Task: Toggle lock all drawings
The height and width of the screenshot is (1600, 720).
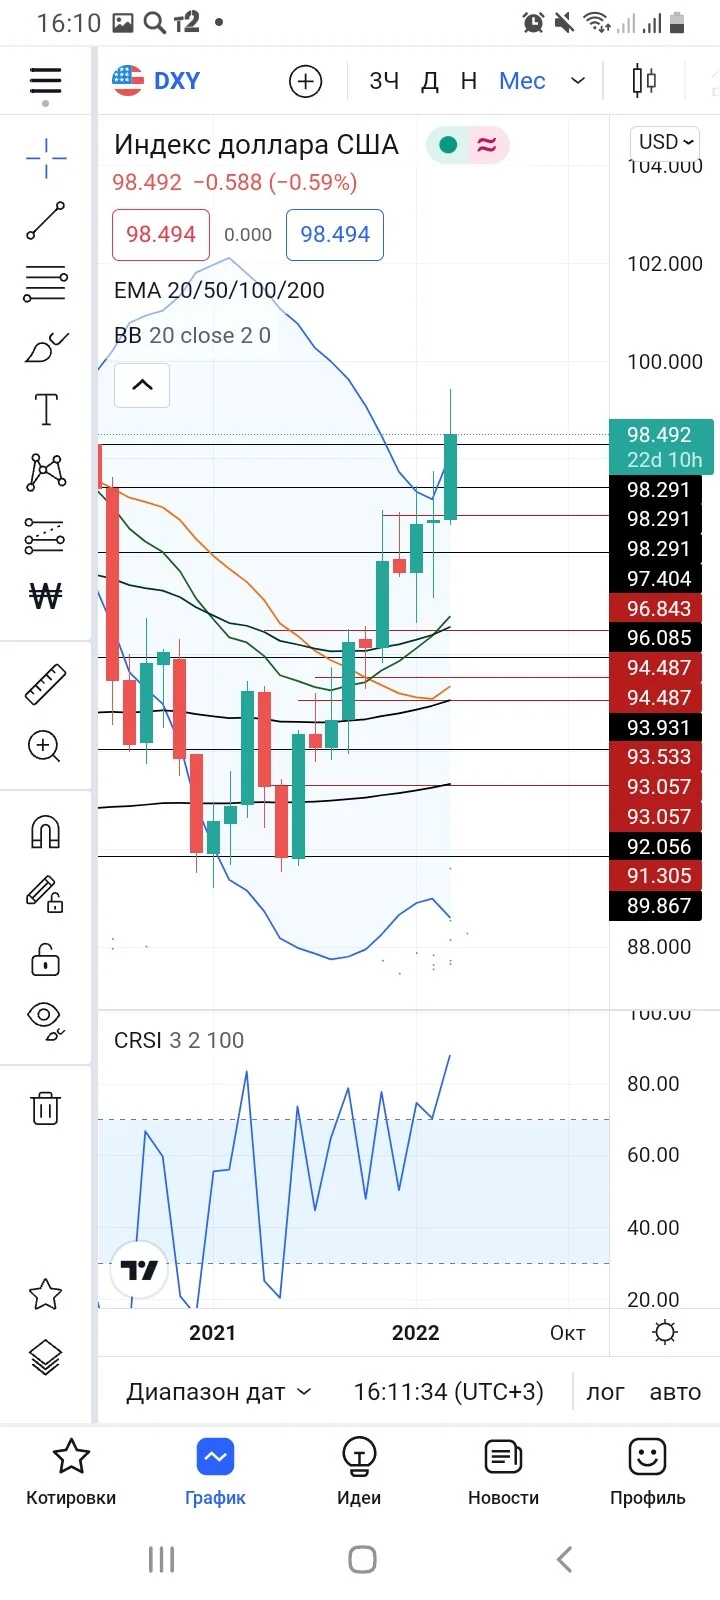Action: [45, 958]
